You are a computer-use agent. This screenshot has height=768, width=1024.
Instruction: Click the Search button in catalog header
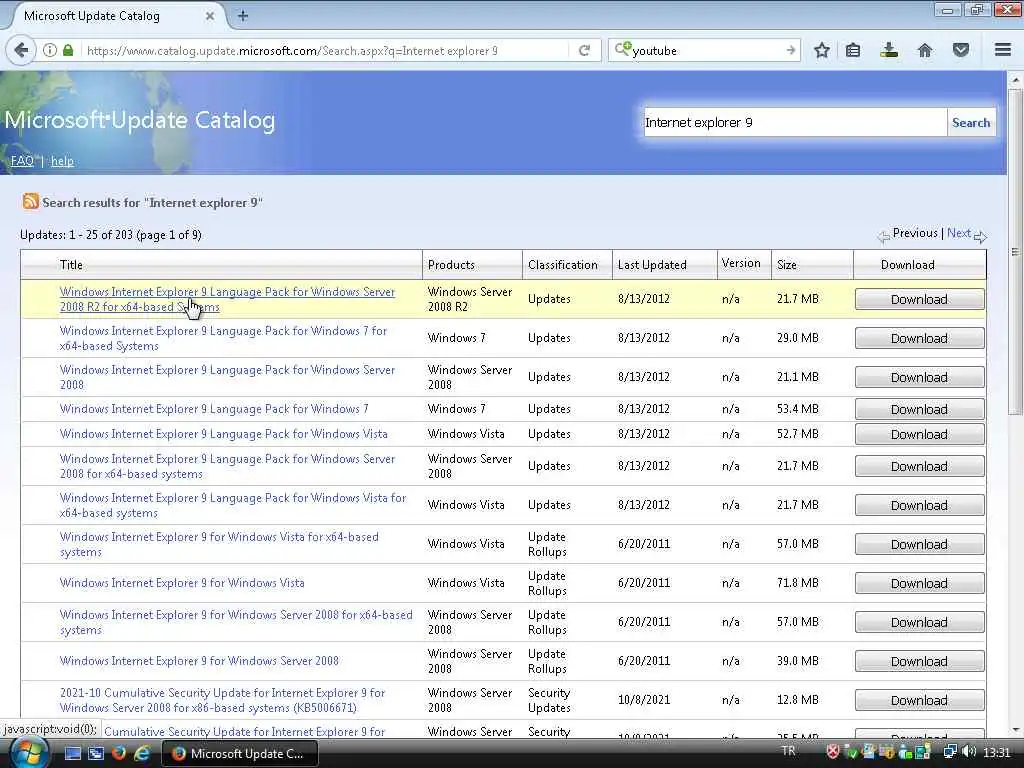coord(971,122)
